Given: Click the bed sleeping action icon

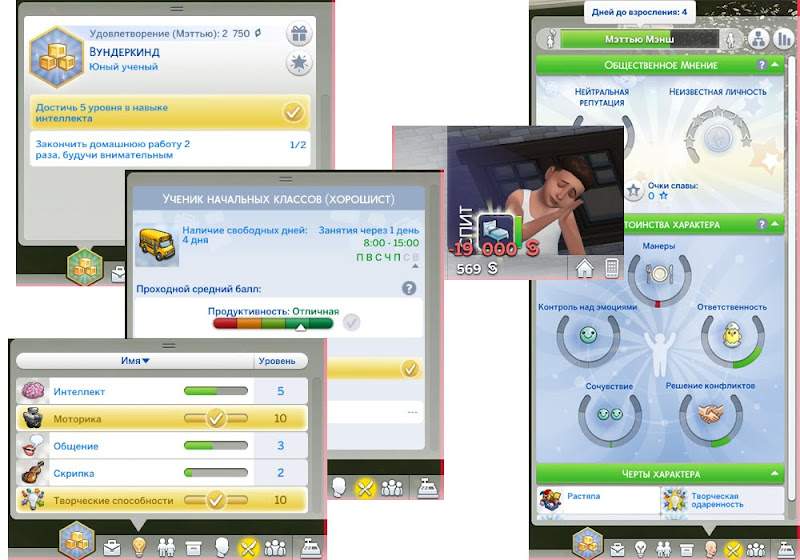Looking at the screenshot, I should click(495, 230).
